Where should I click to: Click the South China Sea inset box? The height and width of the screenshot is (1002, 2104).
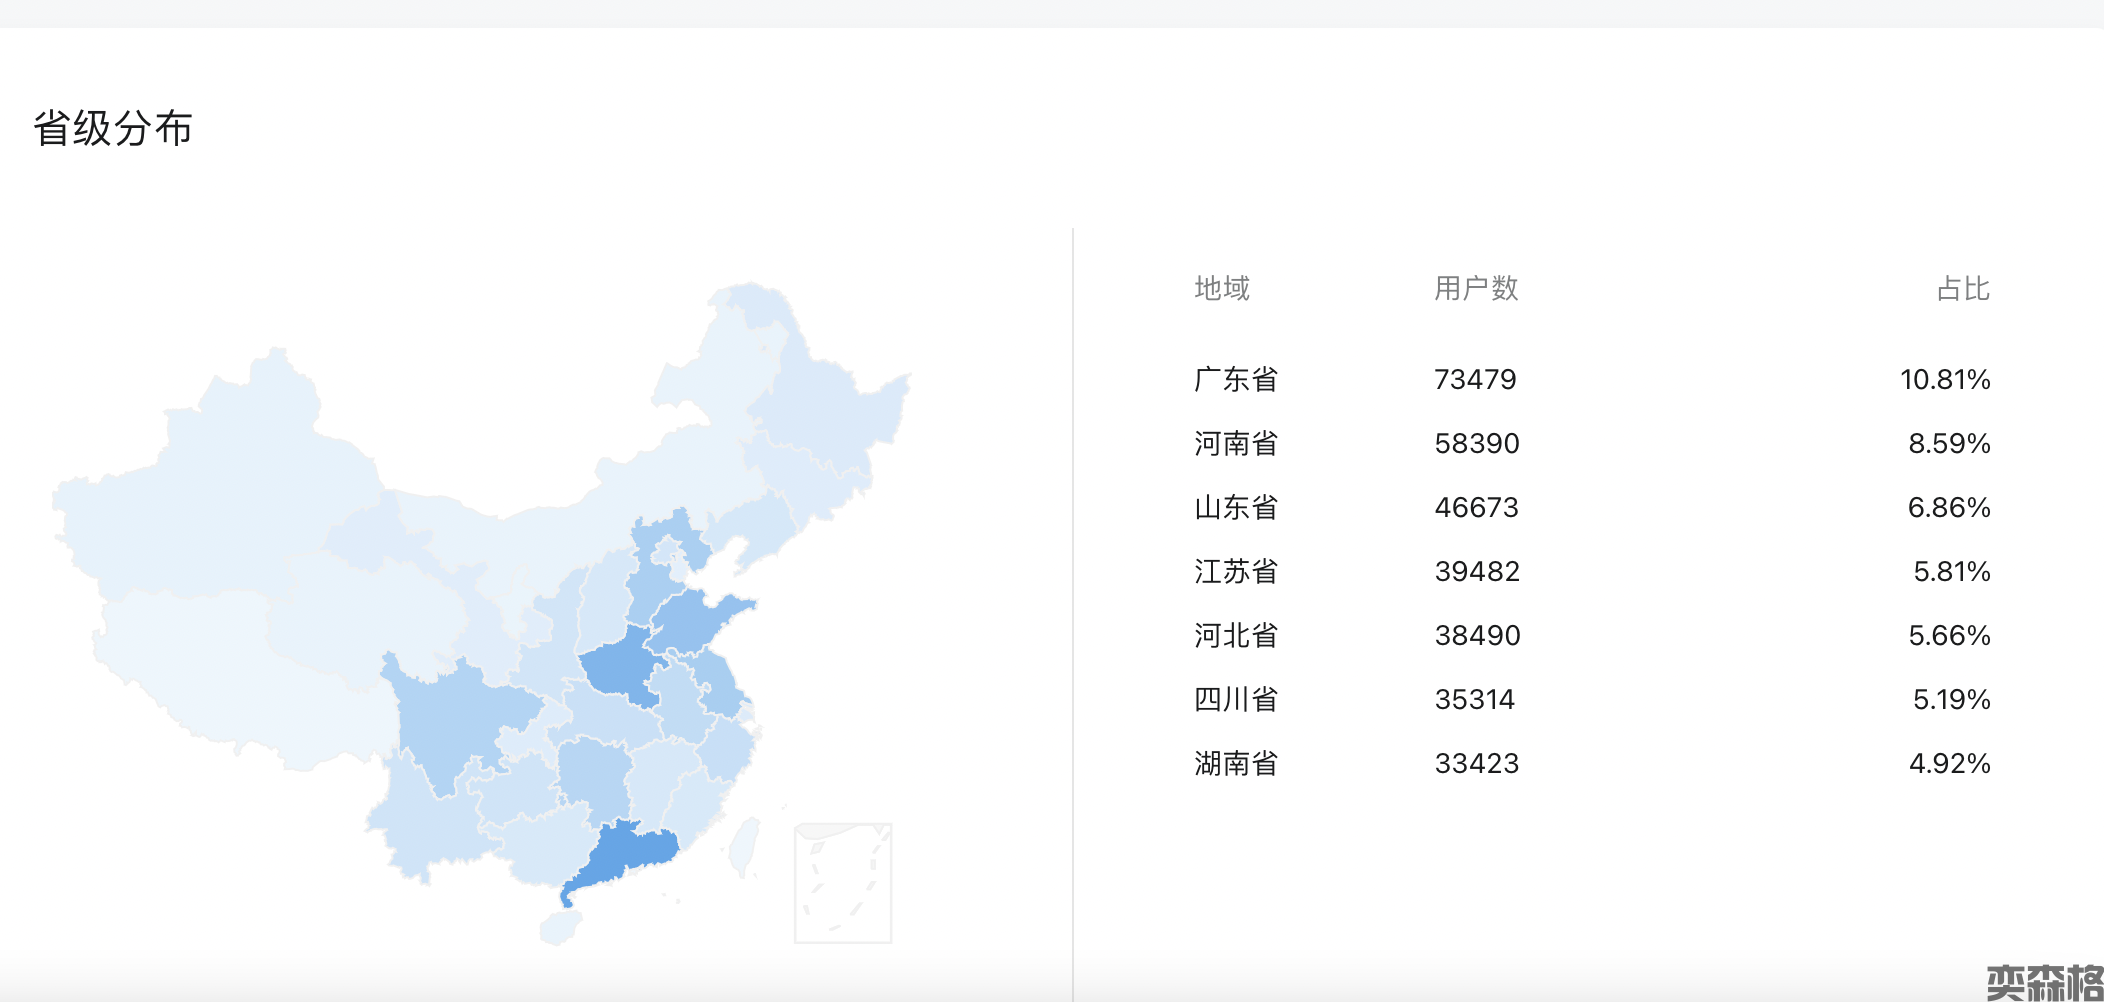click(842, 883)
